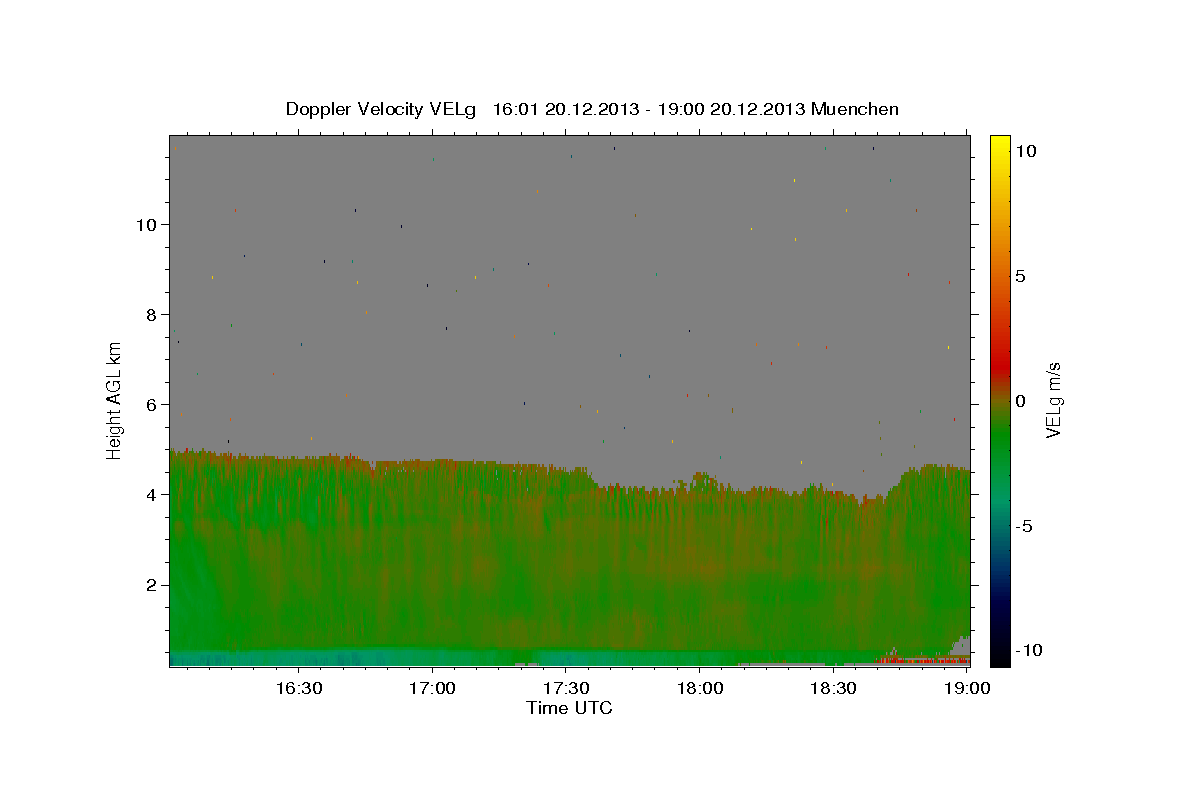Click the colorbar value 0

[1020, 401]
